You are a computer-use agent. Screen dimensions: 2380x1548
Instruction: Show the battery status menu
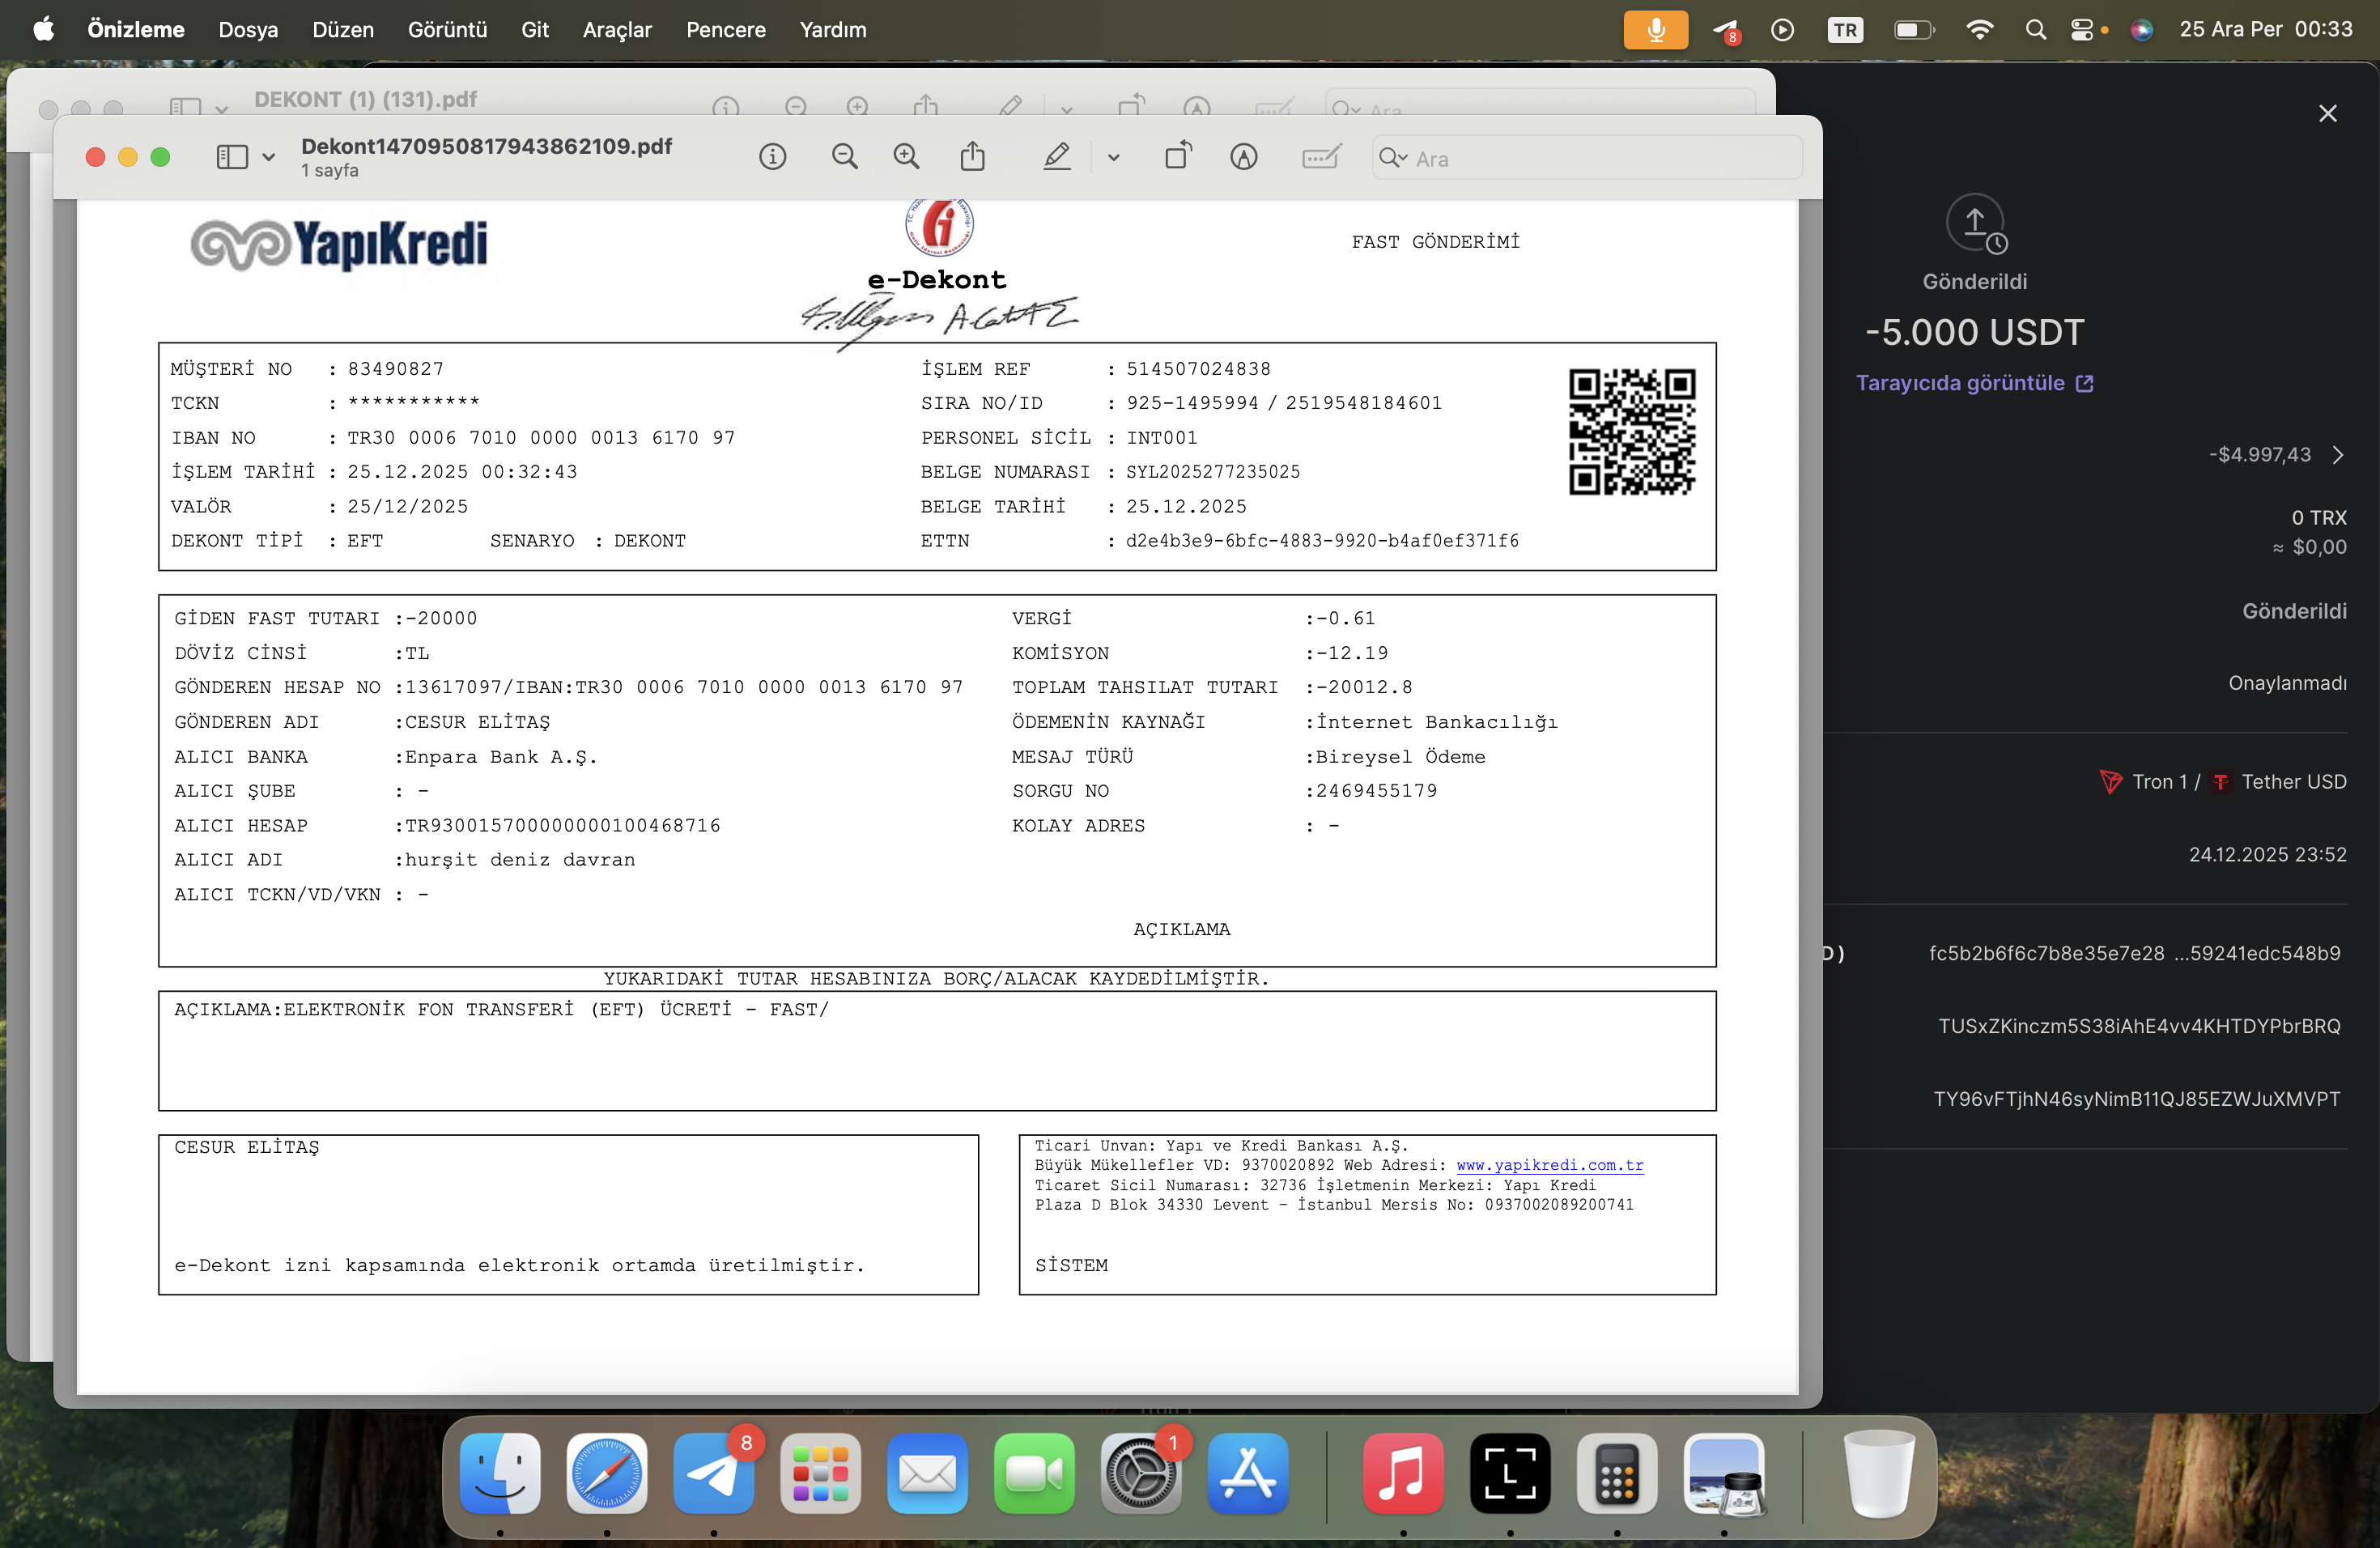1914,30
